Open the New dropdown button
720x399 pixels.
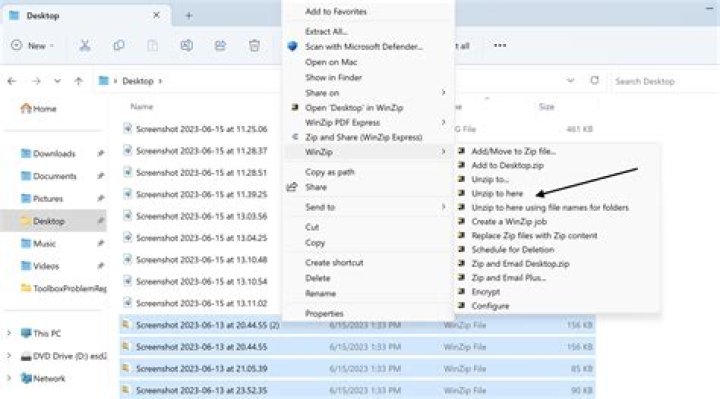[x=32, y=45]
